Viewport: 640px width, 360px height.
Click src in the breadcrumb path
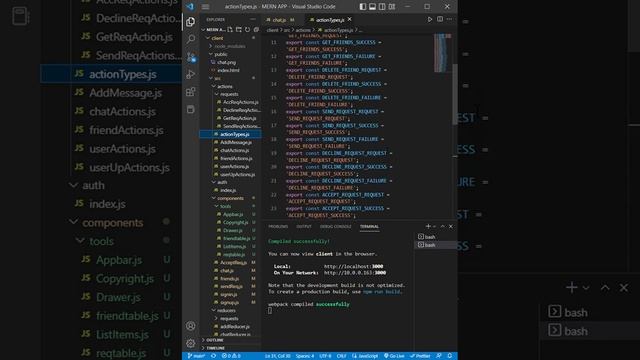tap(287, 30)
